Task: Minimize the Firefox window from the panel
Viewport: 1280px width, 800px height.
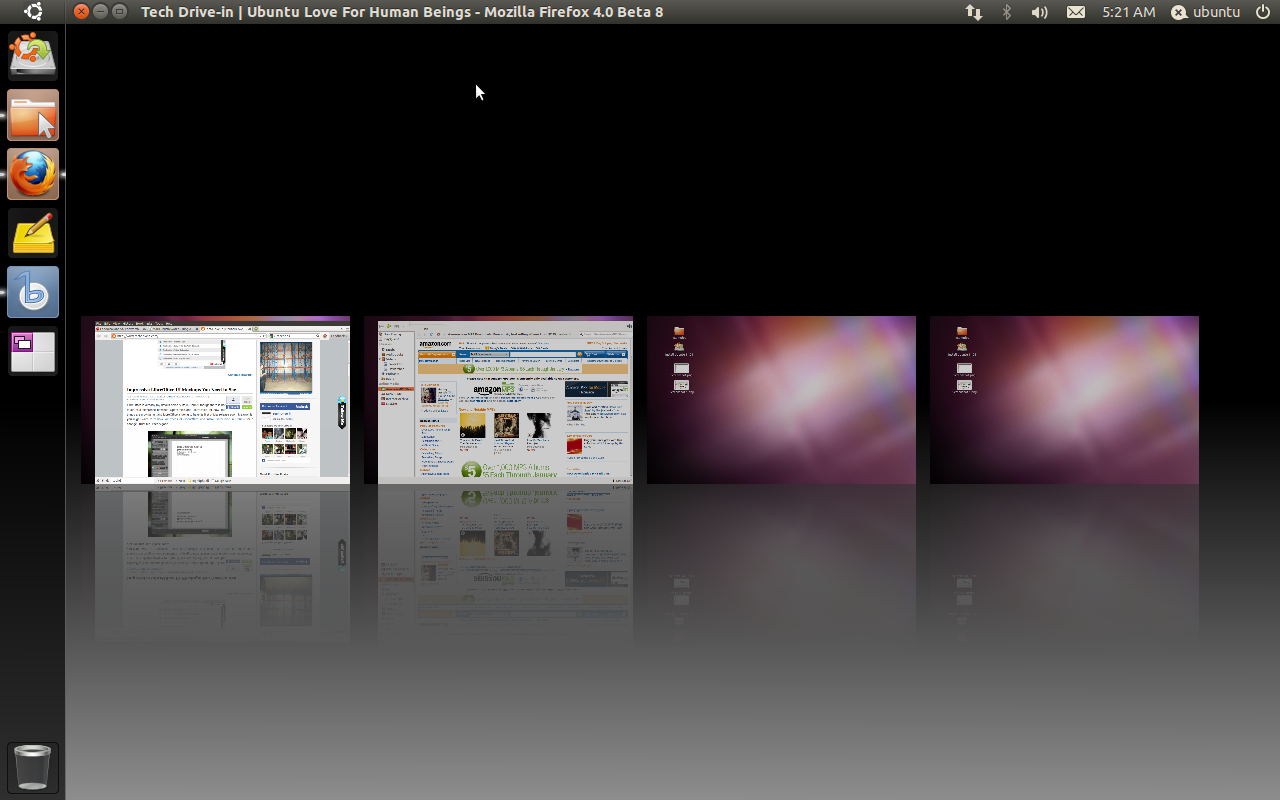Action: click(101, 12)
